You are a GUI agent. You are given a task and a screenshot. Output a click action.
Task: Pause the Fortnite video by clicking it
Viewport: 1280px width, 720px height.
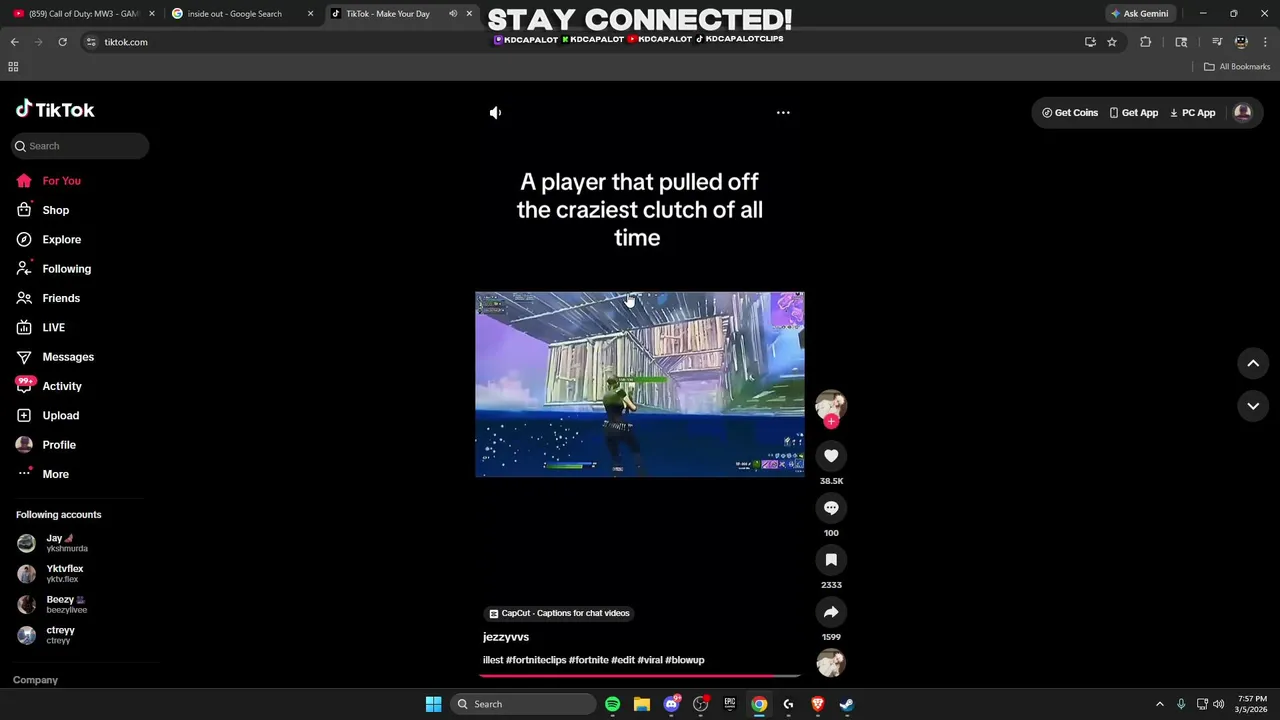[640, 384]
